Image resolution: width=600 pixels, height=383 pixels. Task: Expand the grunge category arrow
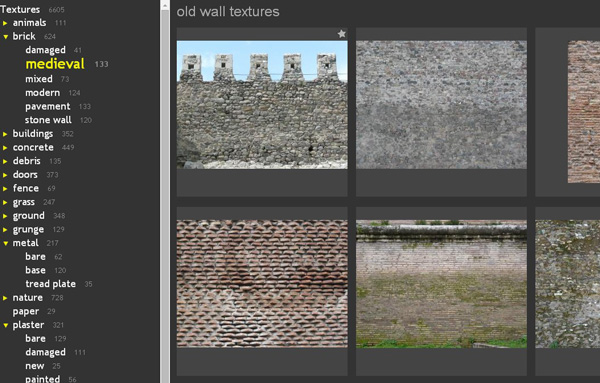coord(5,230)
